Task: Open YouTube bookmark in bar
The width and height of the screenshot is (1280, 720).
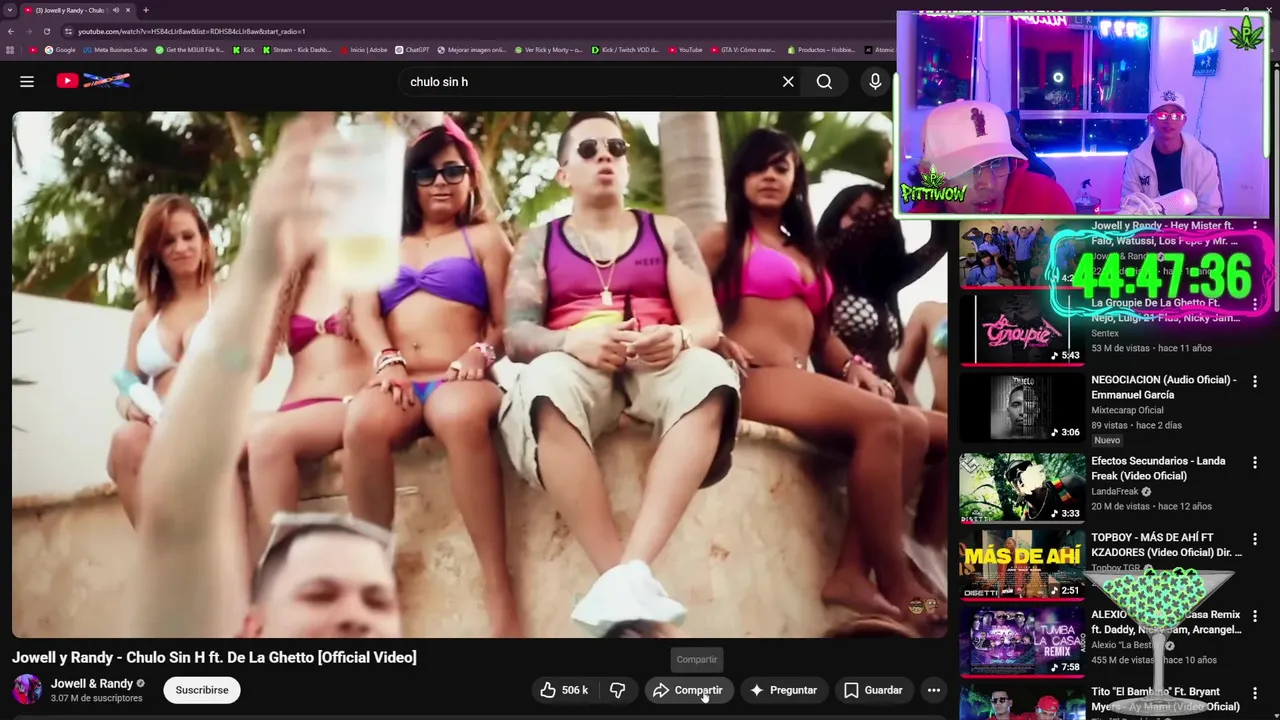Action: pyautogui.click(x=685, y=50)
